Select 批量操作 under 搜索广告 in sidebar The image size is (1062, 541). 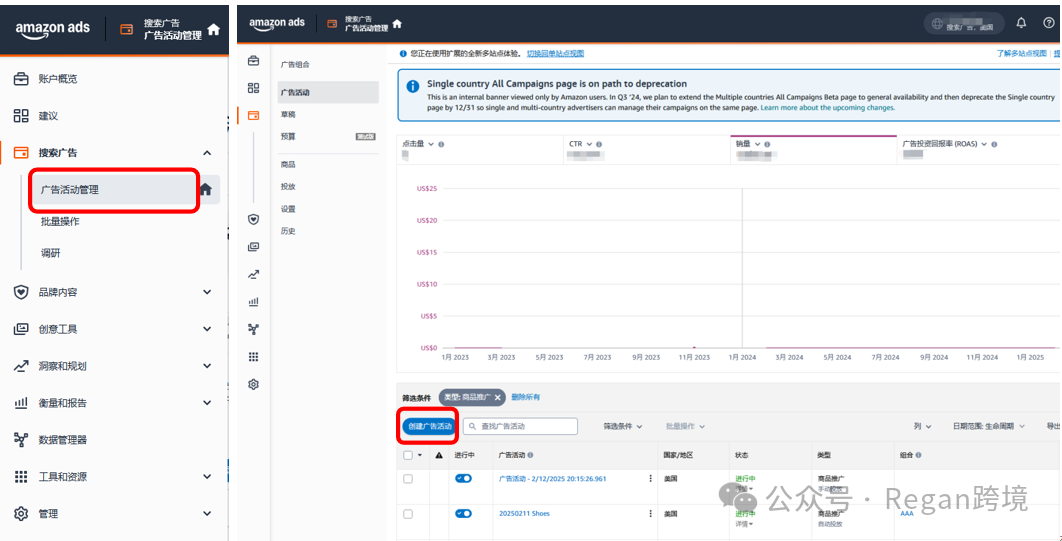[x=60, y=221]
